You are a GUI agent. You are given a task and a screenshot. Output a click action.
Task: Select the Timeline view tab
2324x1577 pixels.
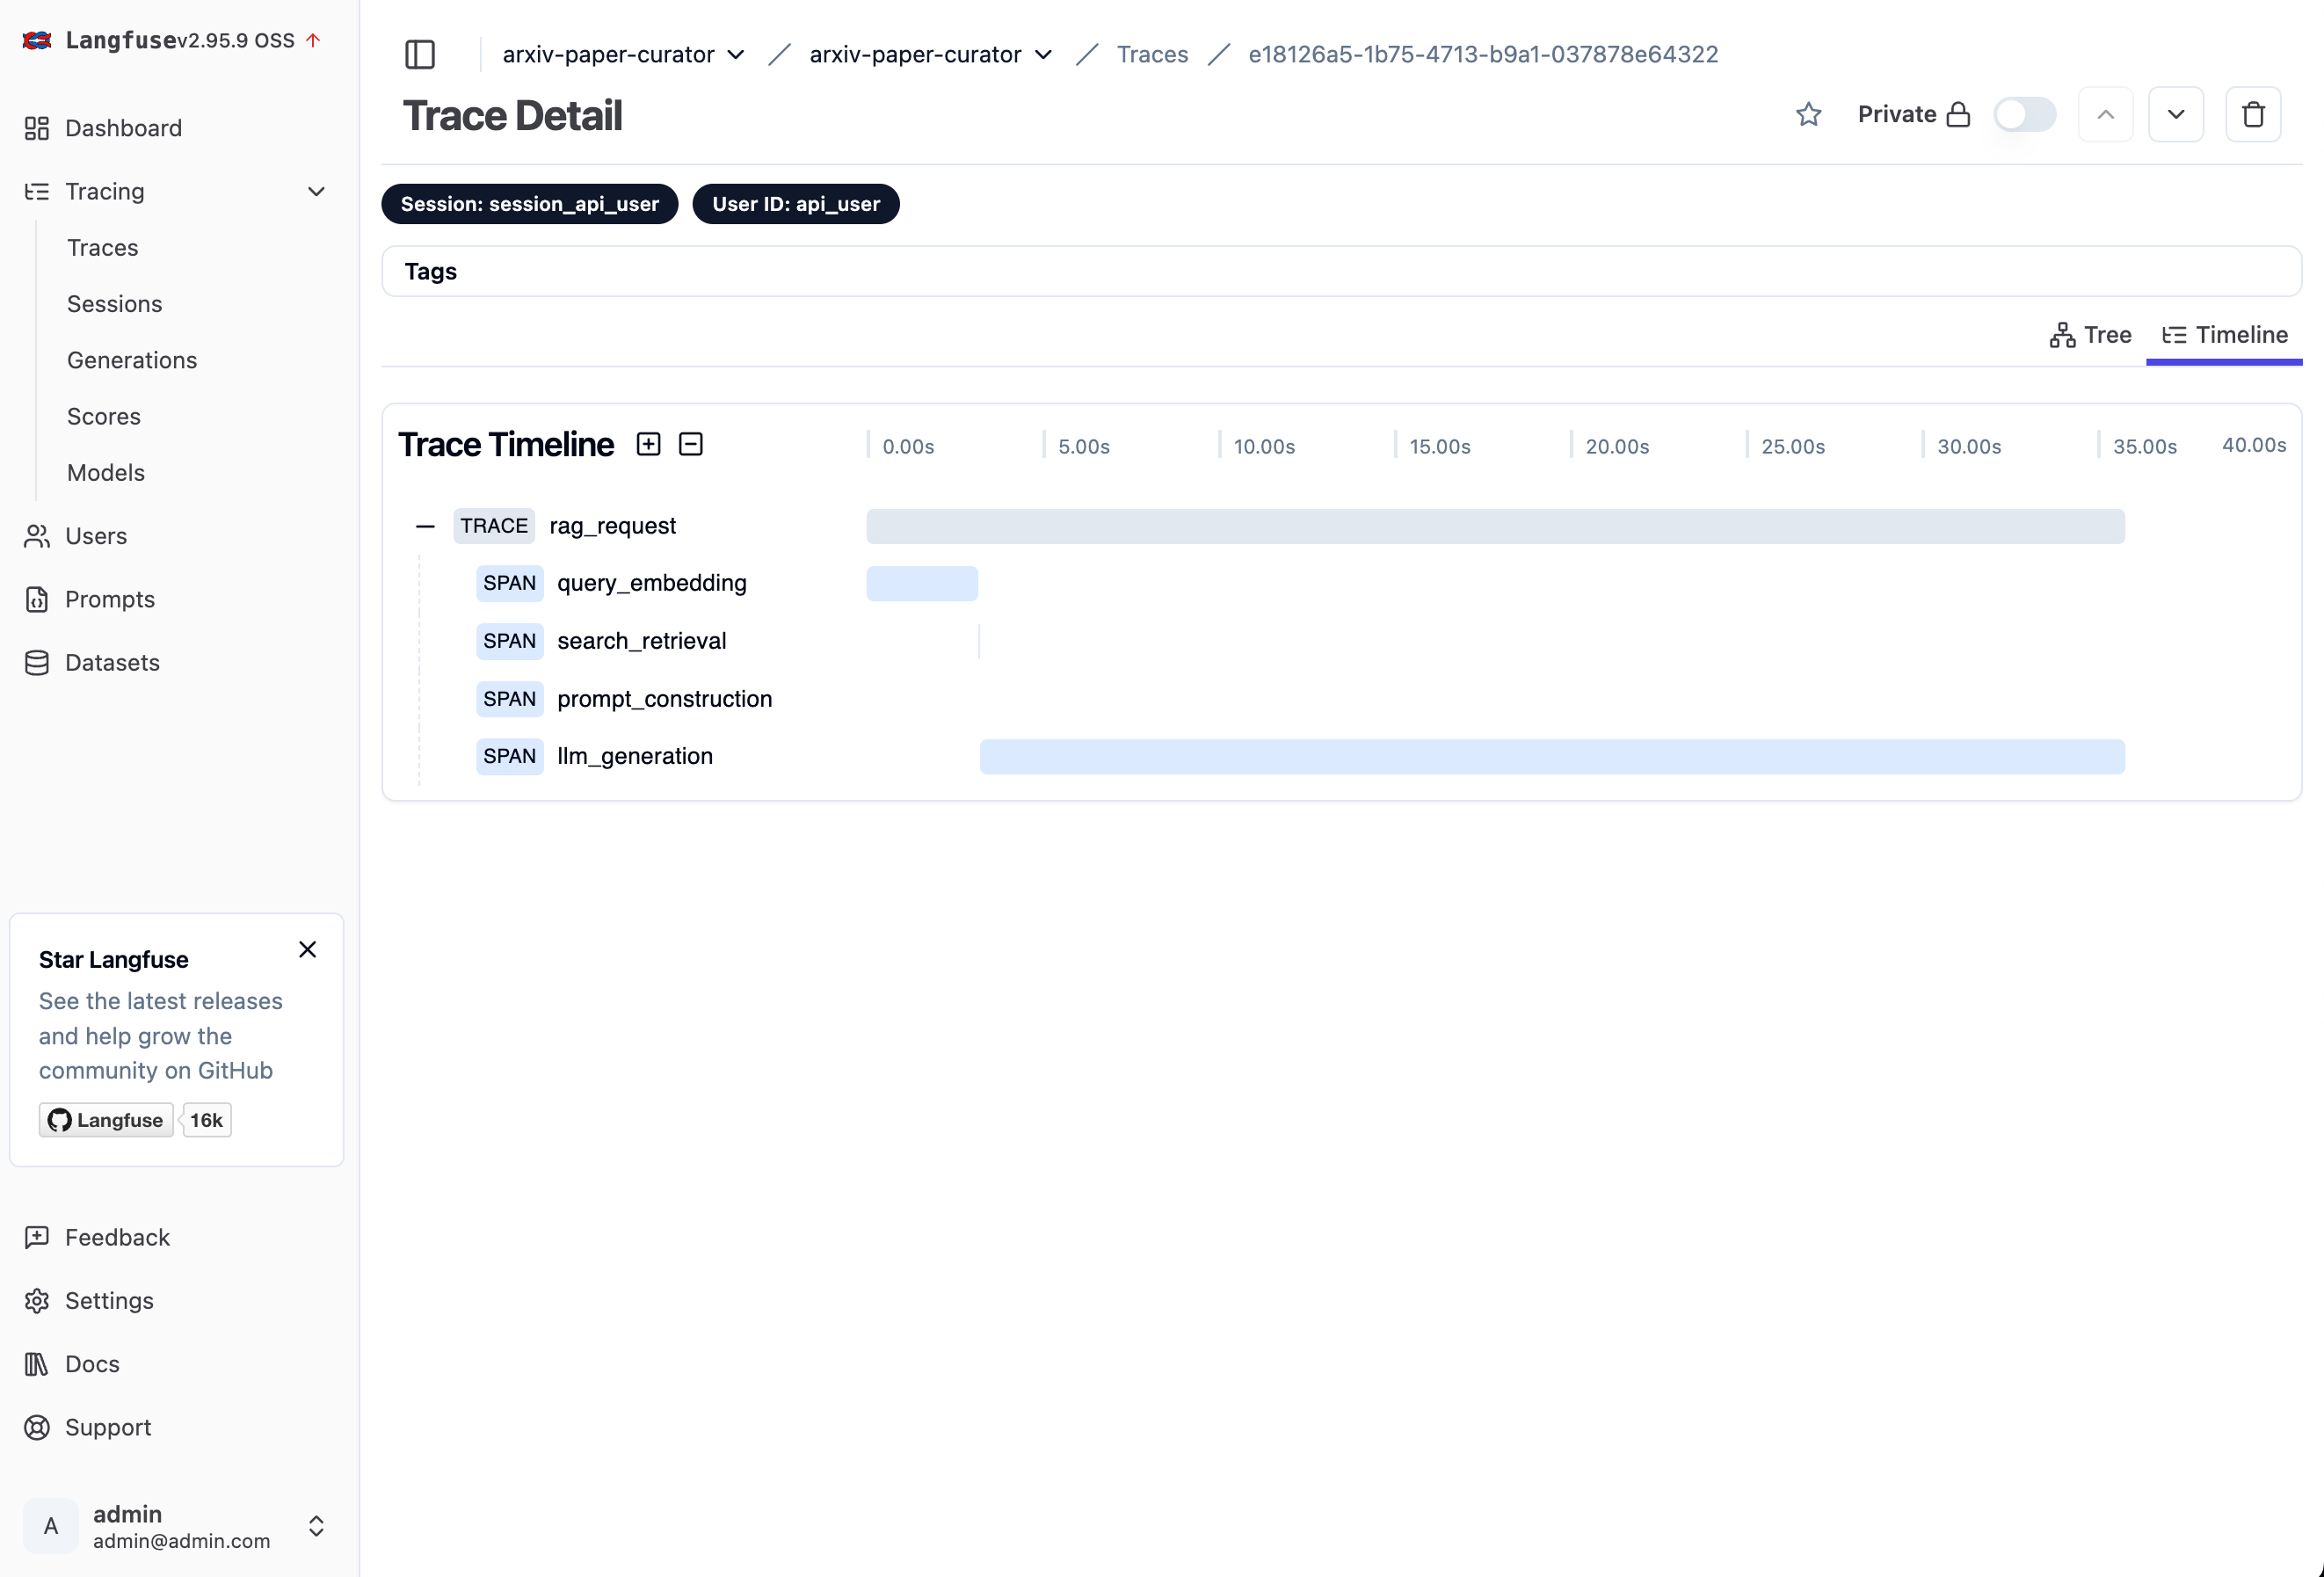point(2224,335)
